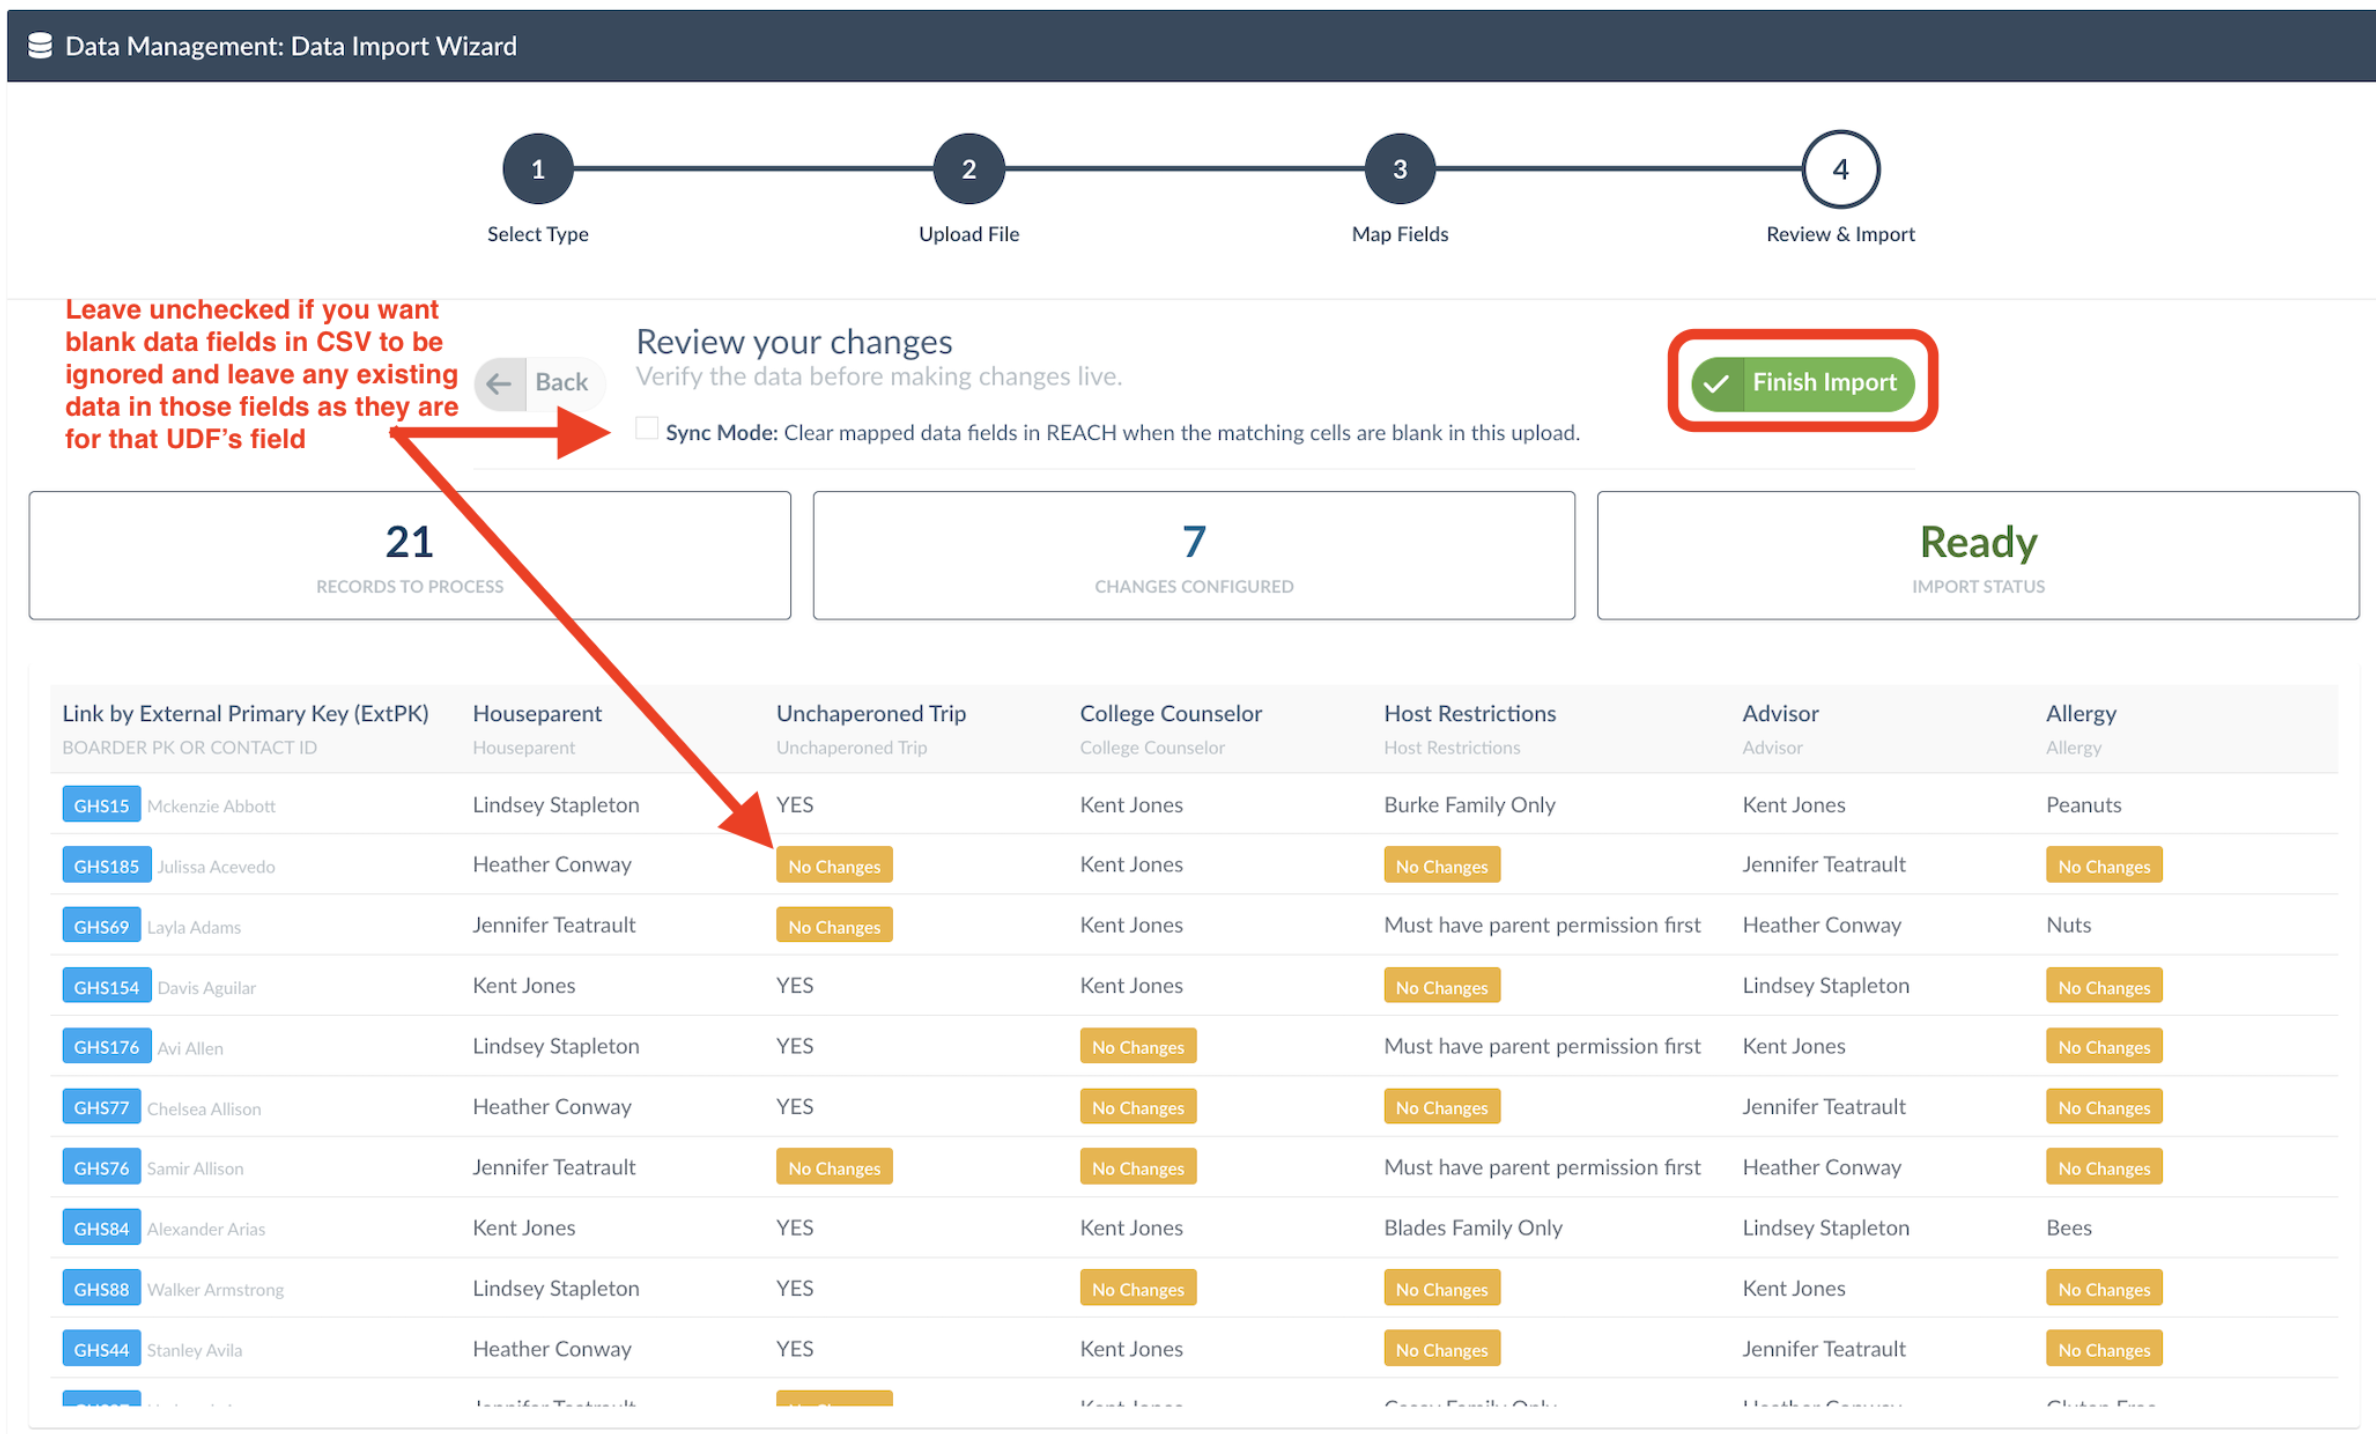
Task: Open the GHS84 Alexander Arias record badge
Action: 101,1228
